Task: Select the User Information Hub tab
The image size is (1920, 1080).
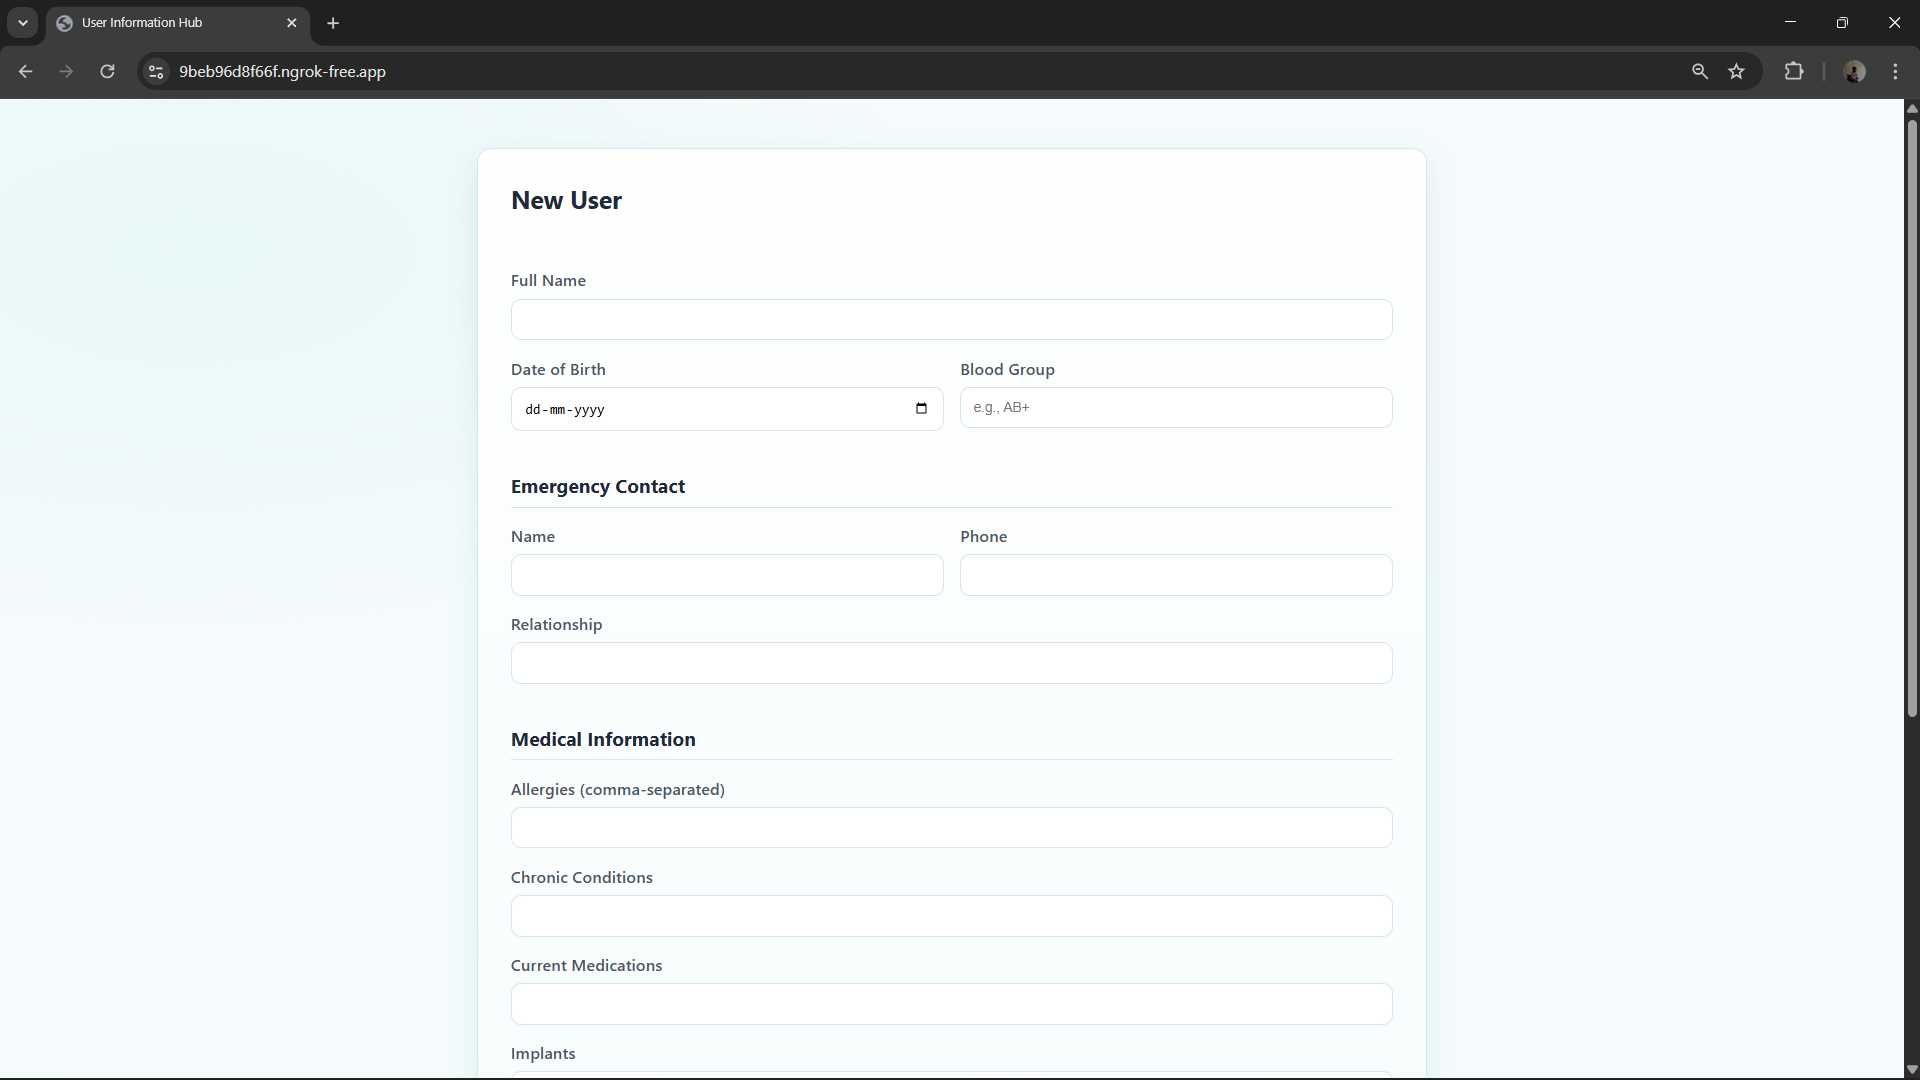Action: coord(160,22)
